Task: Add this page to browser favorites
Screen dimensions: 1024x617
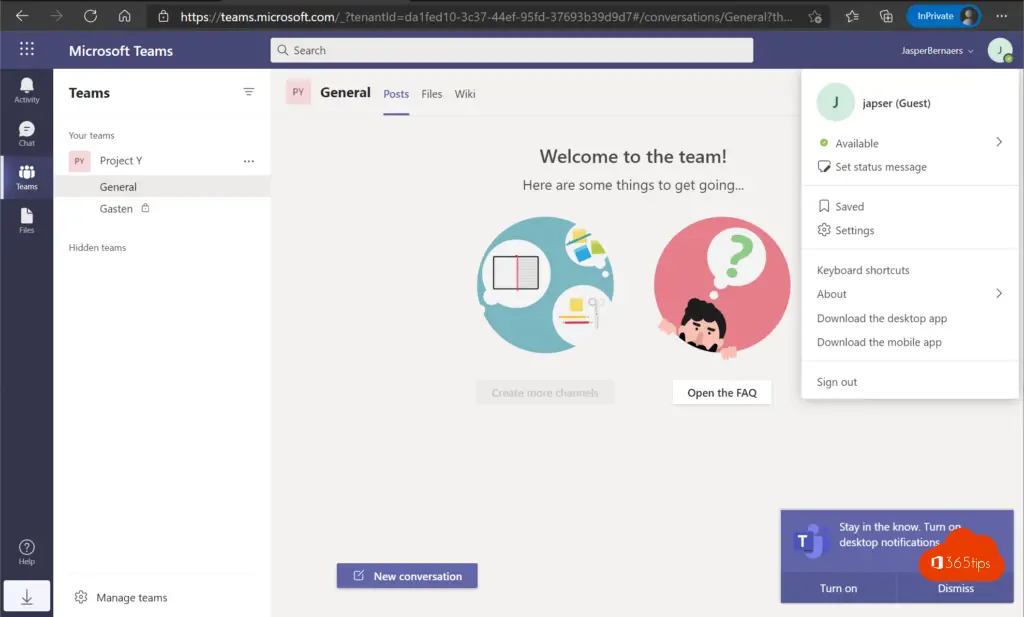Action: pyautogui.click(x=815, y=17)
